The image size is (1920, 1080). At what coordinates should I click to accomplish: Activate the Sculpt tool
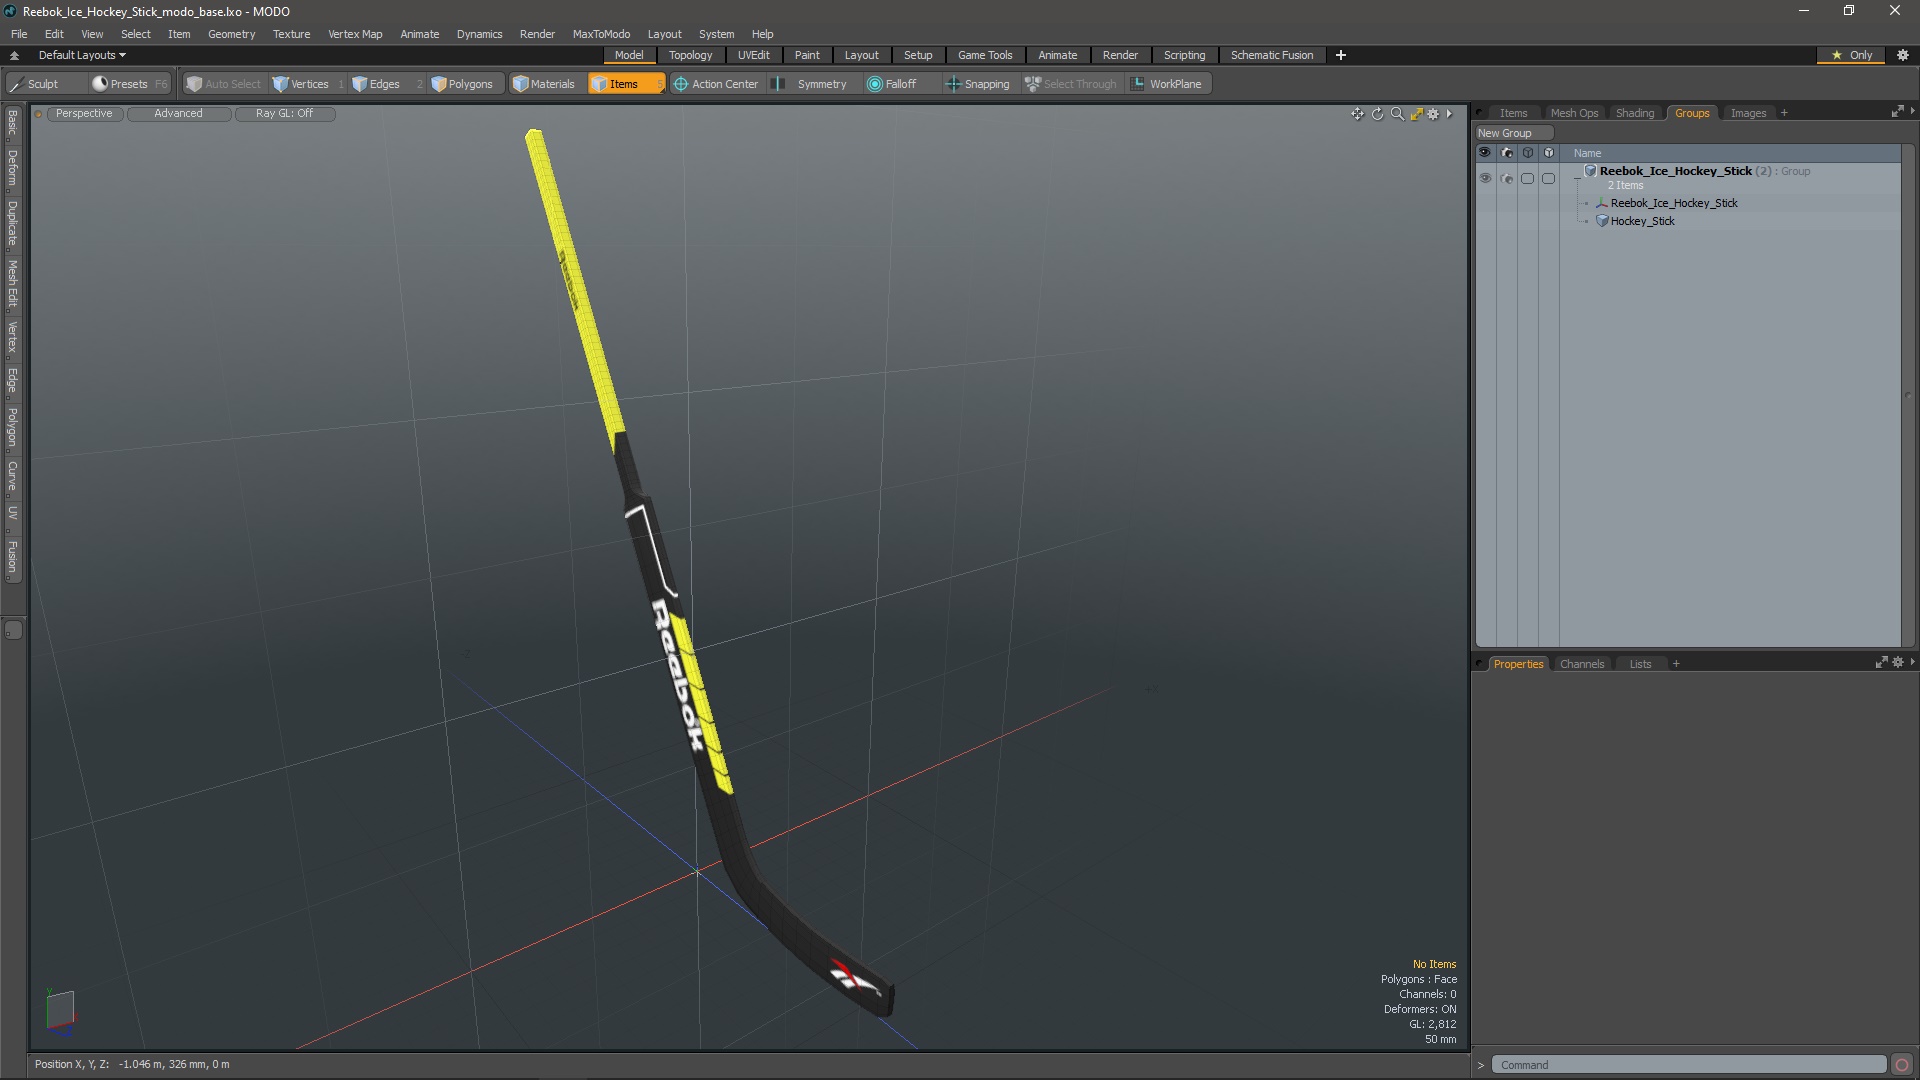click(35, 84)
